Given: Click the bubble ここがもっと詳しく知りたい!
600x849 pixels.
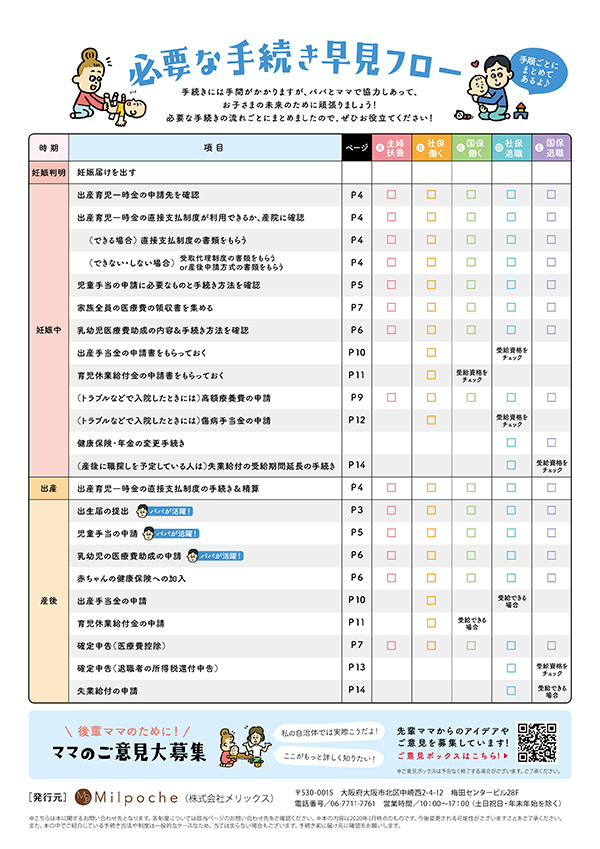Looking at the screenshot, I should (329, 757).
